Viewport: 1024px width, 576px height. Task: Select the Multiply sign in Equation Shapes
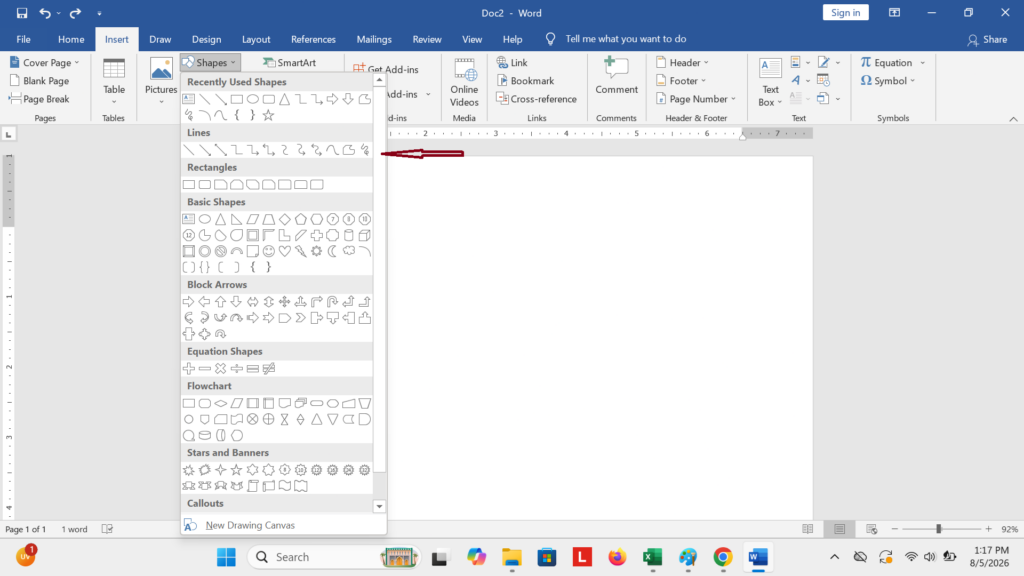[x=221, y=368]
